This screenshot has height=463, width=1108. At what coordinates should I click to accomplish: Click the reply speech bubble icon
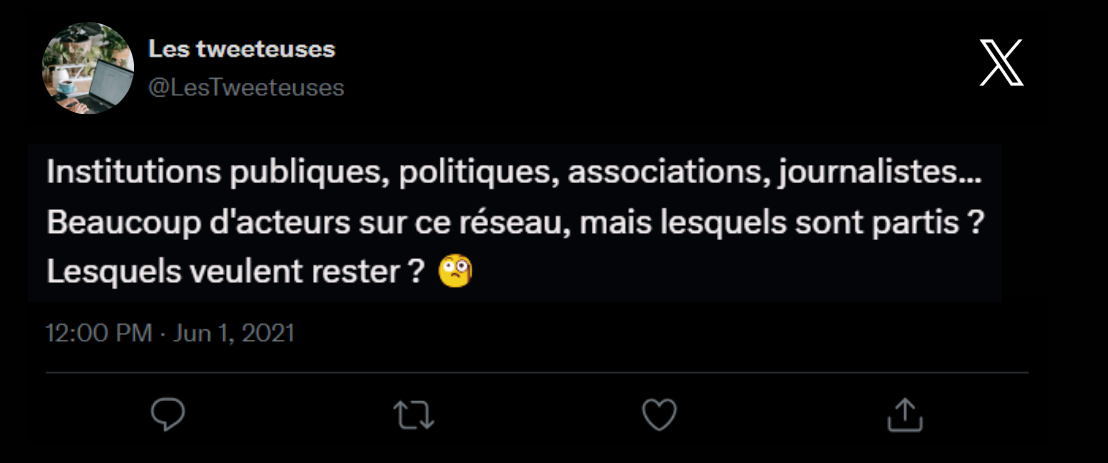(167, 414)
